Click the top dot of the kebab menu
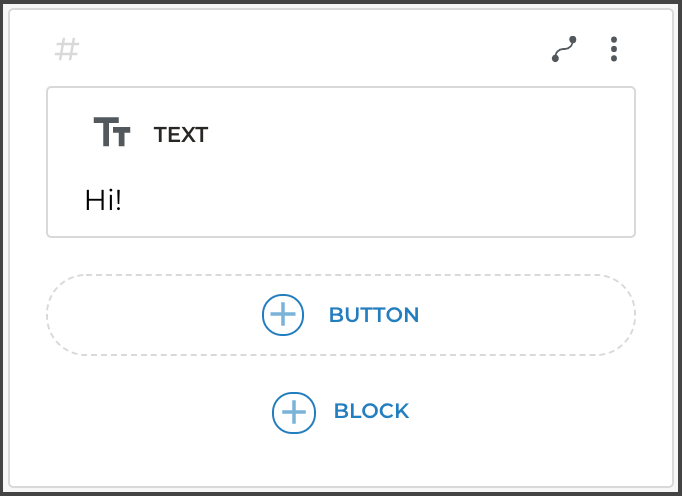This screenshot has height=496, width=682. (x=614, y=40)
